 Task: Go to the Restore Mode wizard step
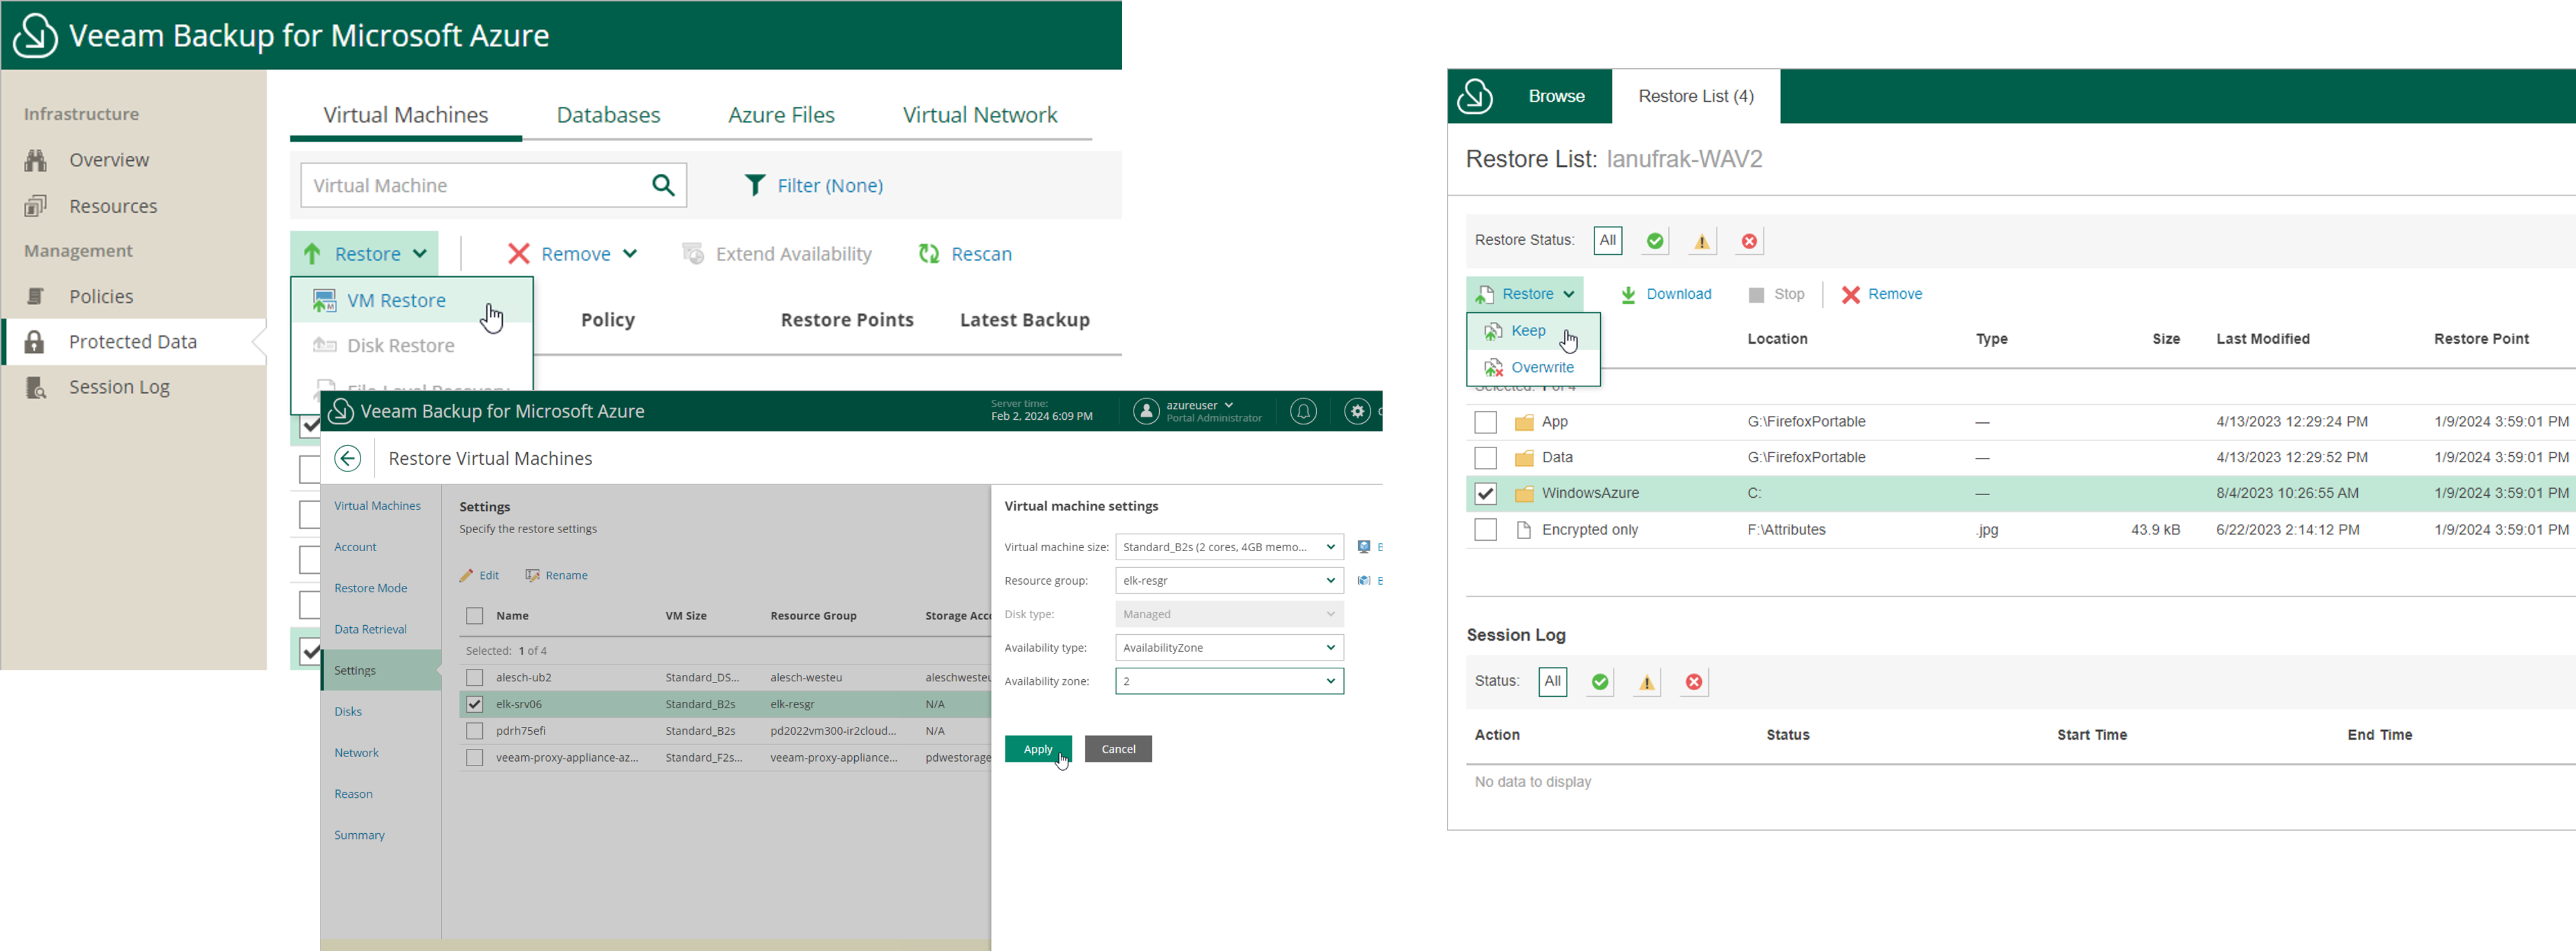point(370,588)
